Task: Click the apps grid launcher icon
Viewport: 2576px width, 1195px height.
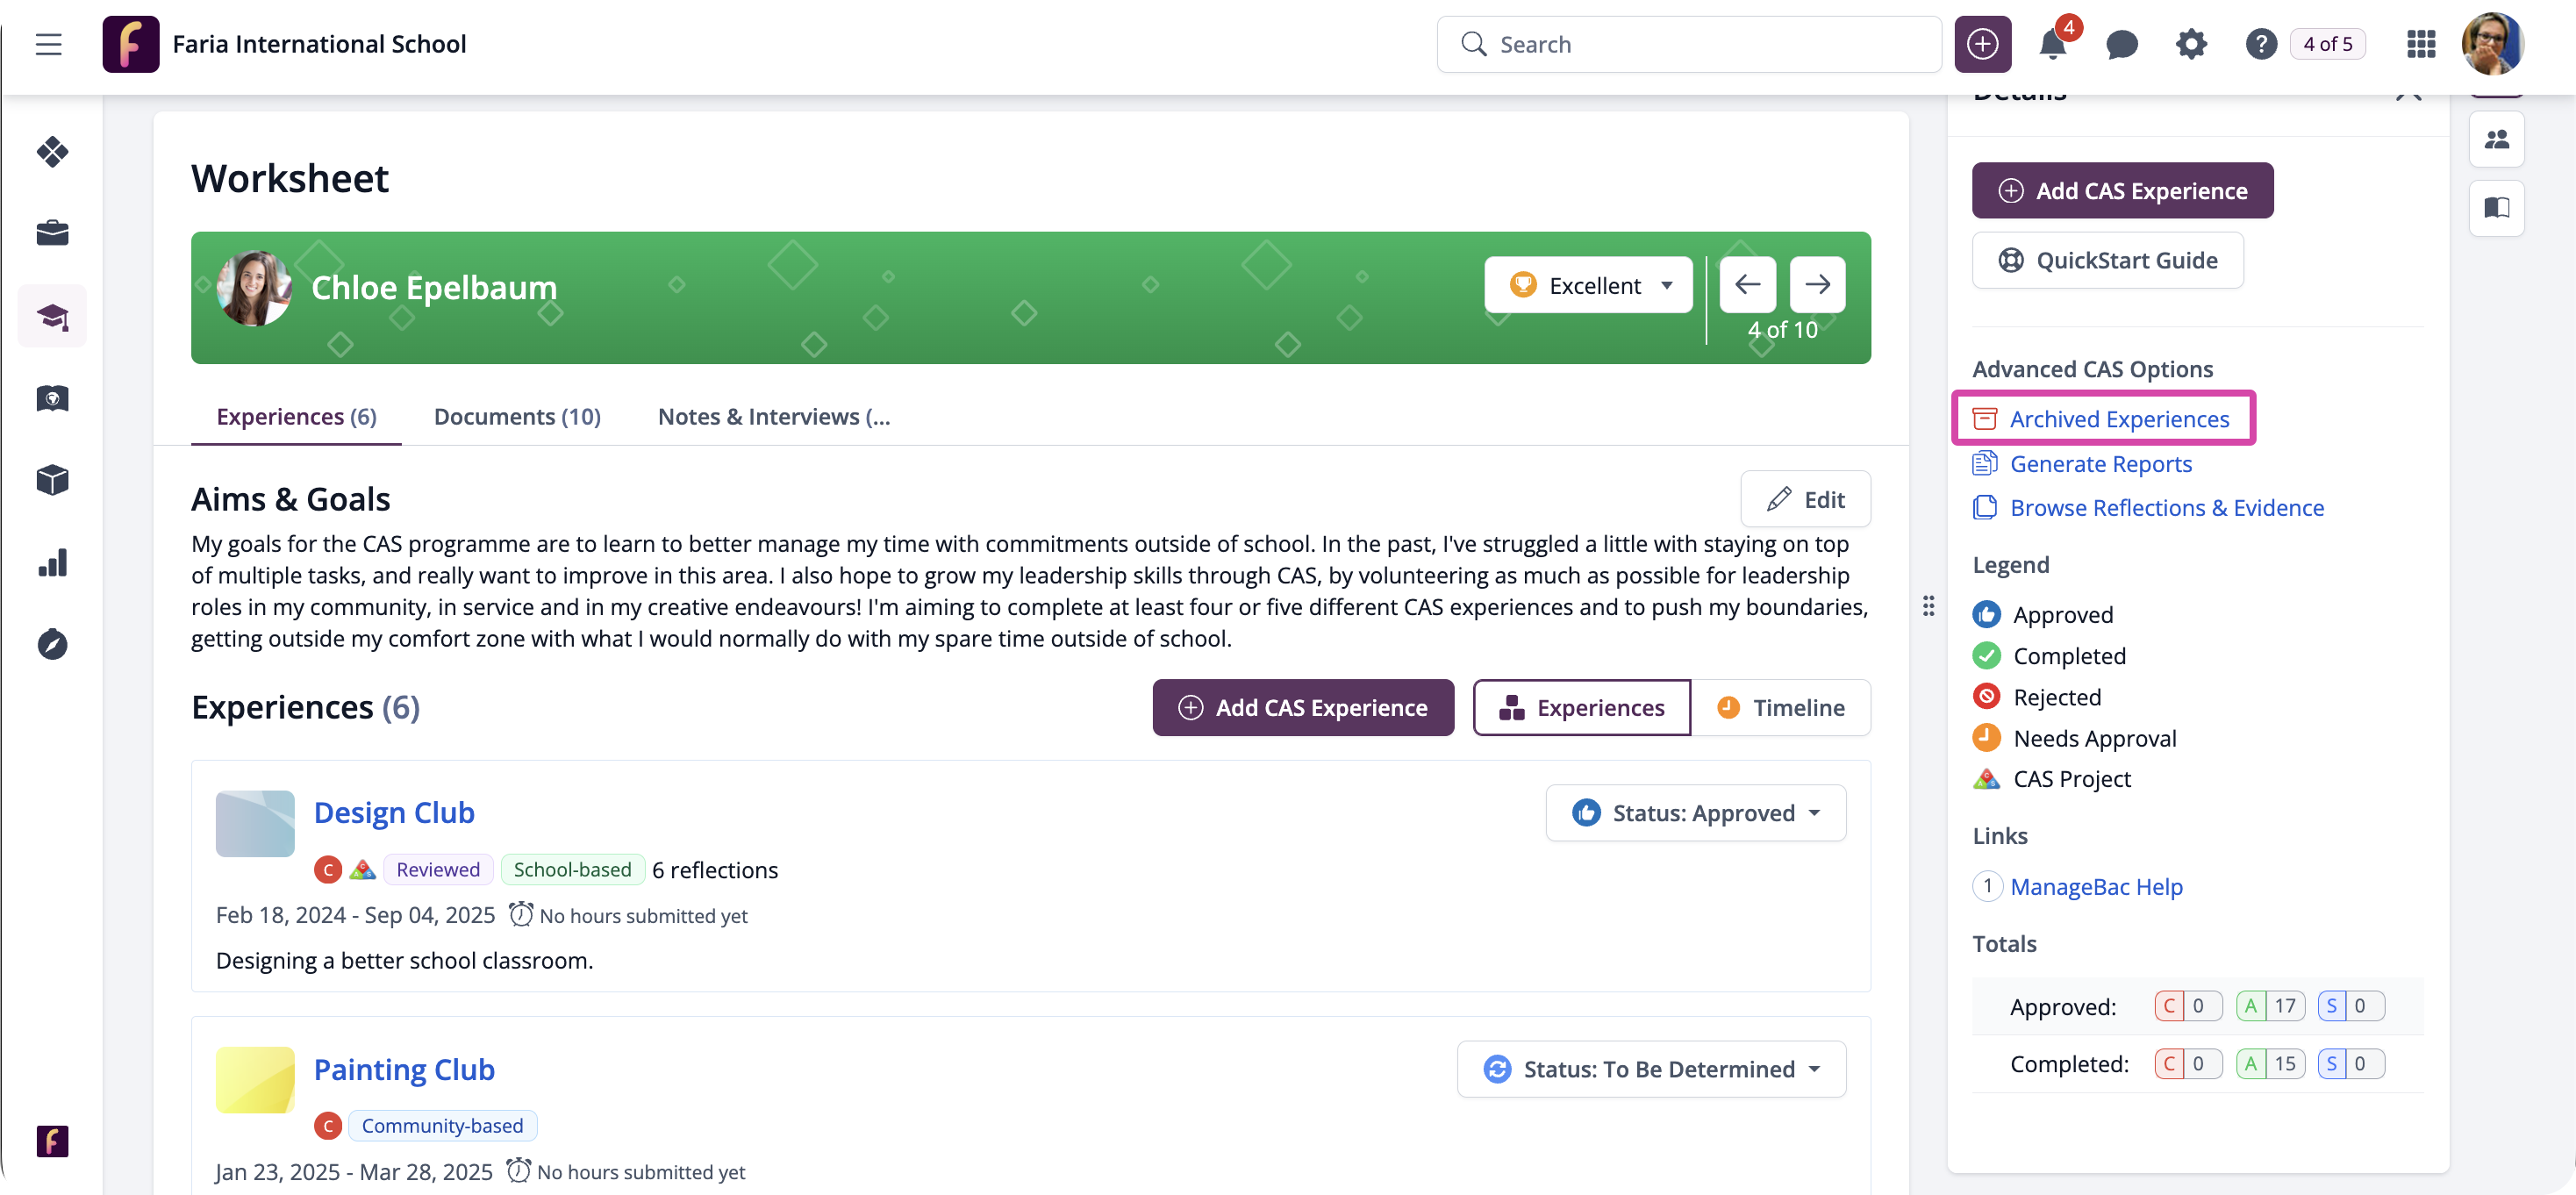Action: 2420,44
